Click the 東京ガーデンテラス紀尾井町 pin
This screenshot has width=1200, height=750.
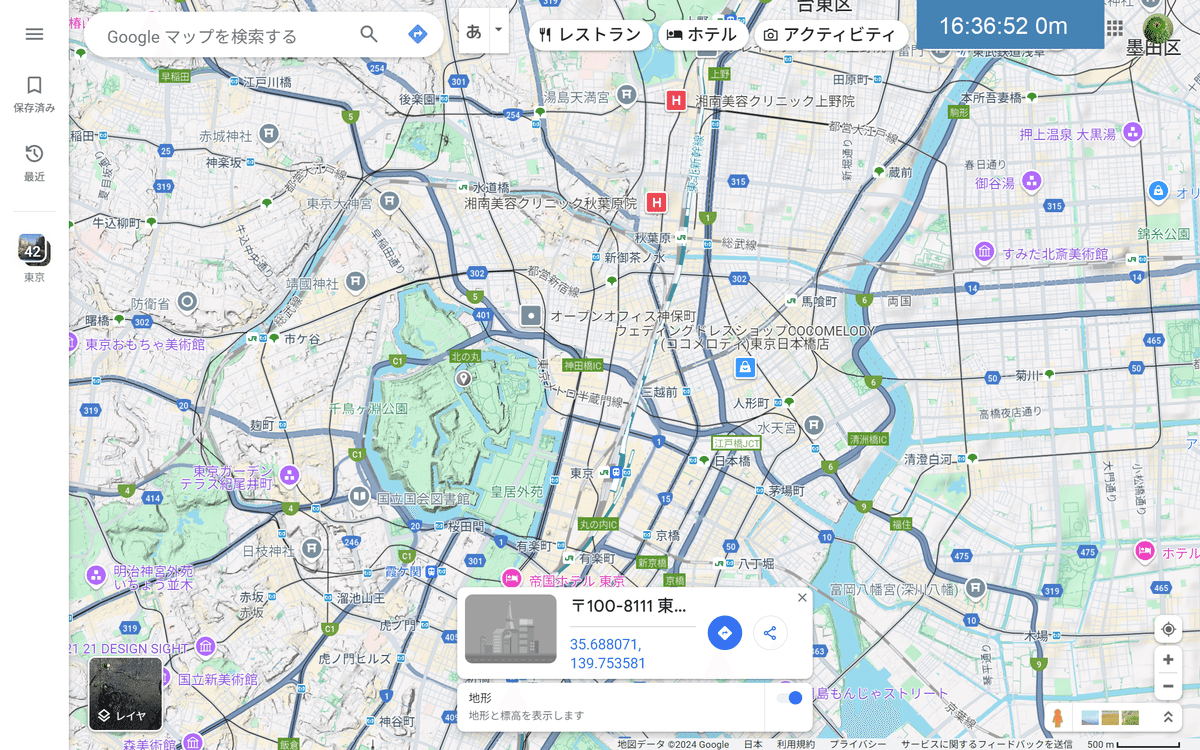290,474
